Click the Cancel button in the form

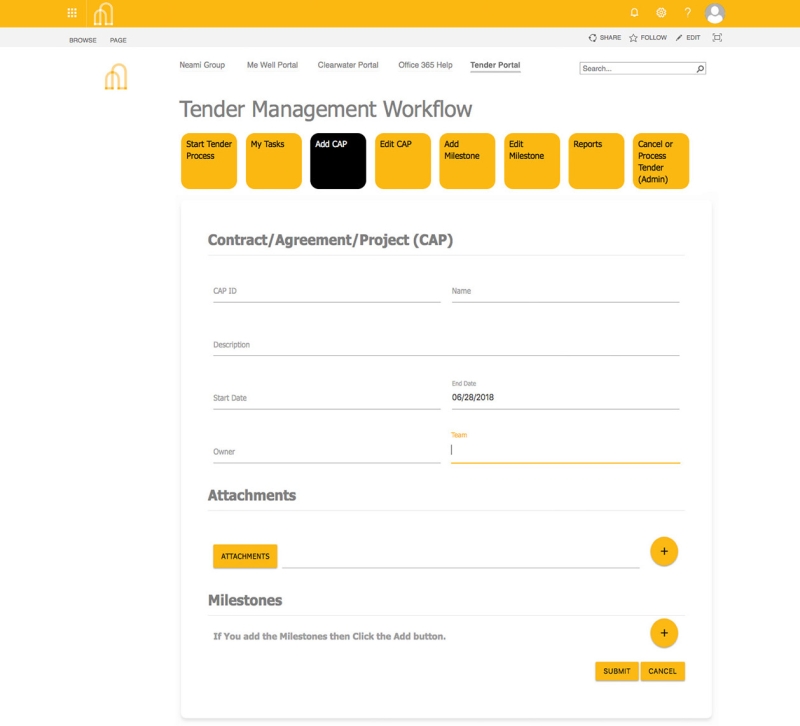pyautogui.click(x=662, y=671)
